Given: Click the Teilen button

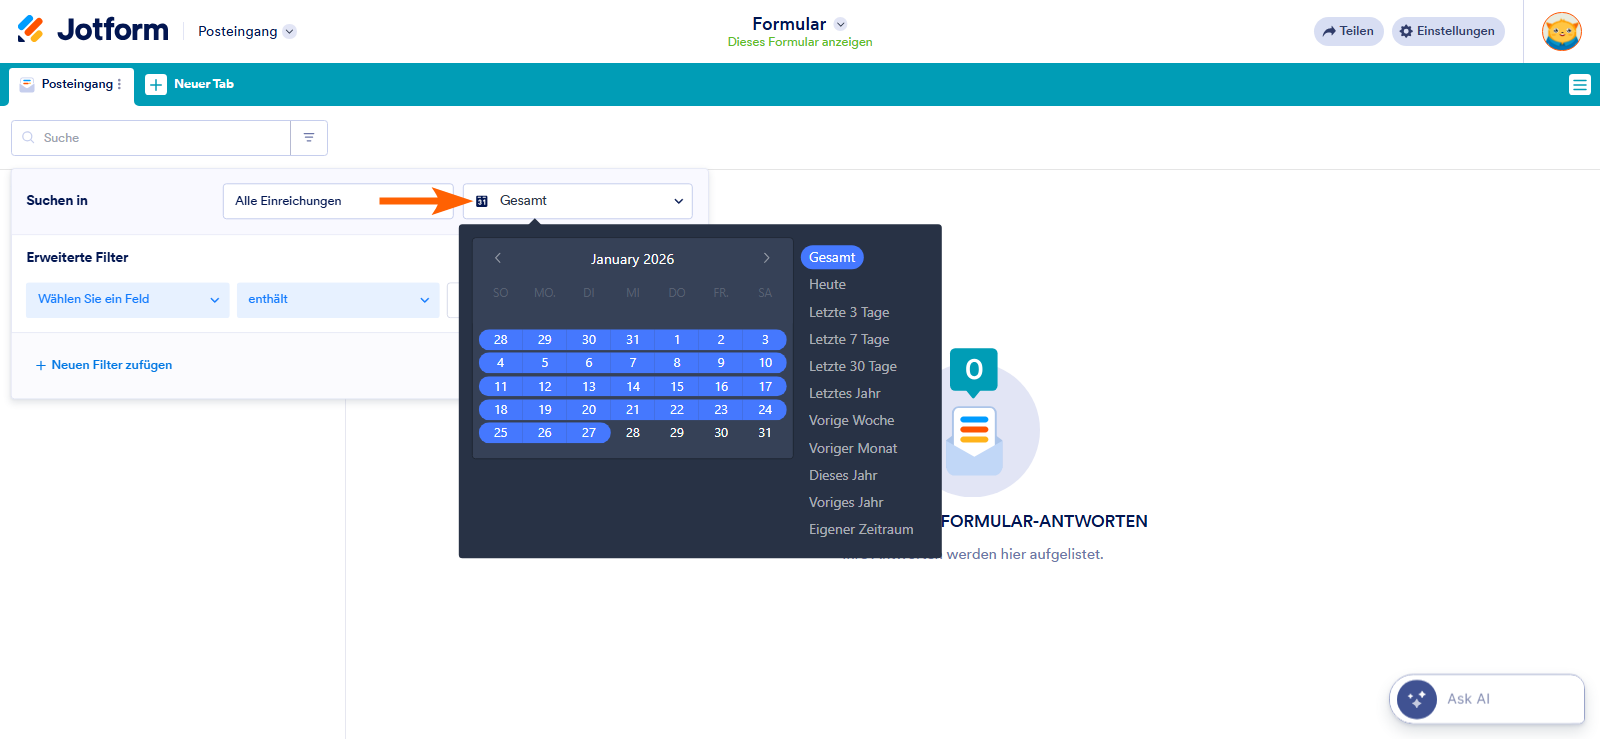Looking at the screenshot, I should point(1348,31).
